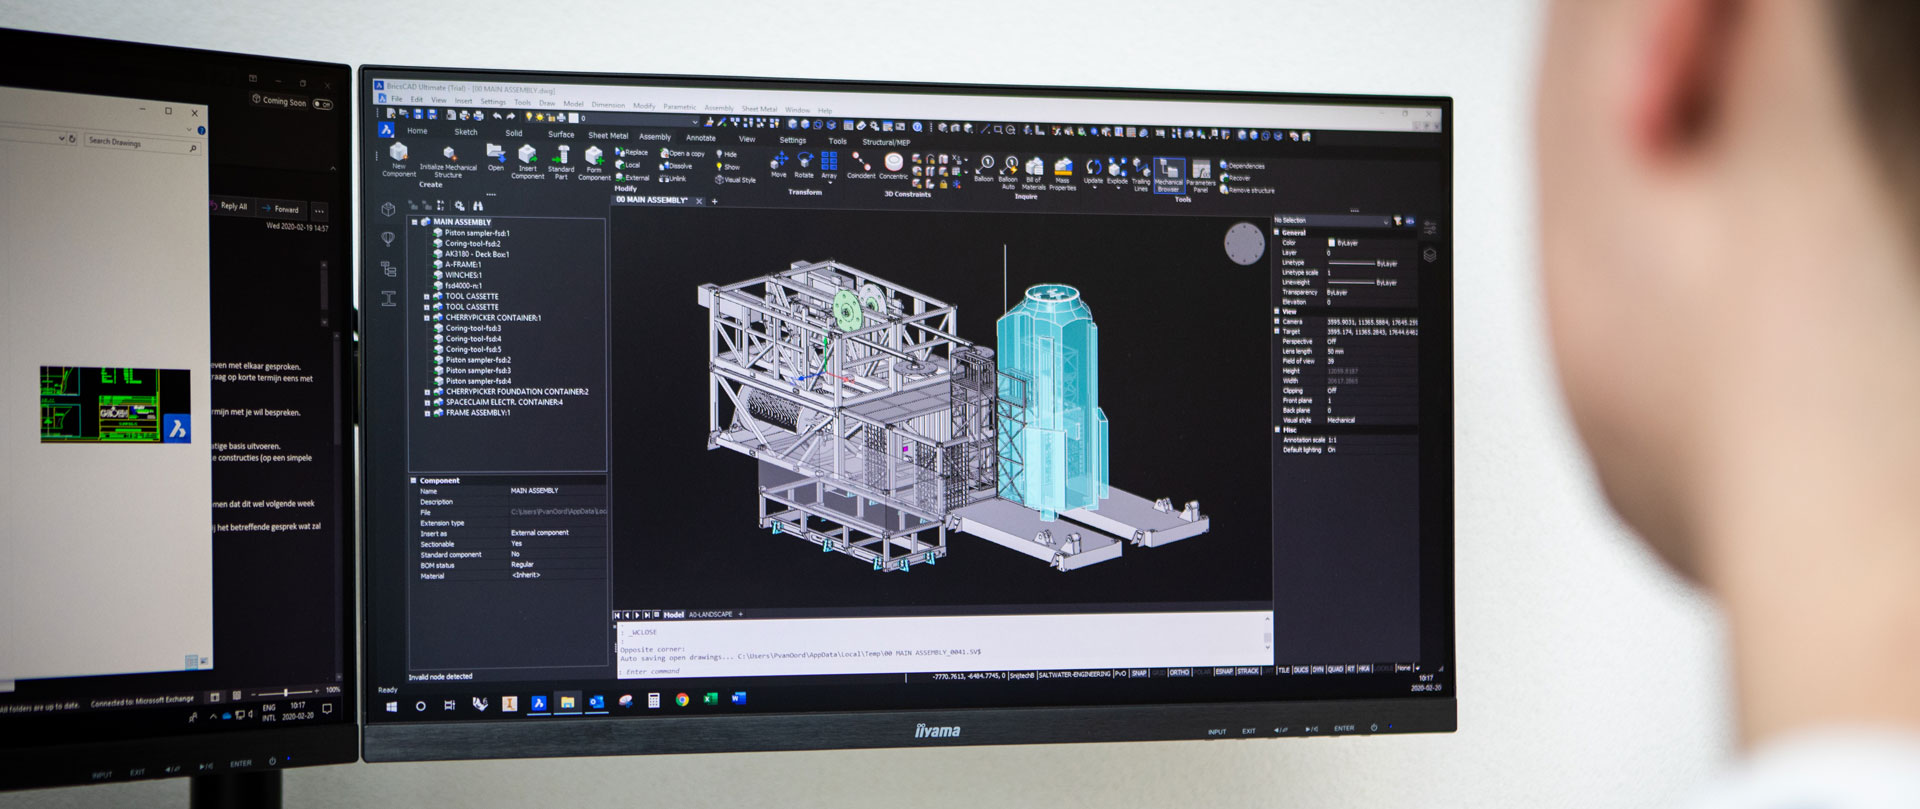Select the Bill of Materials icon
1920x809 pixels.
[1034, 168]
